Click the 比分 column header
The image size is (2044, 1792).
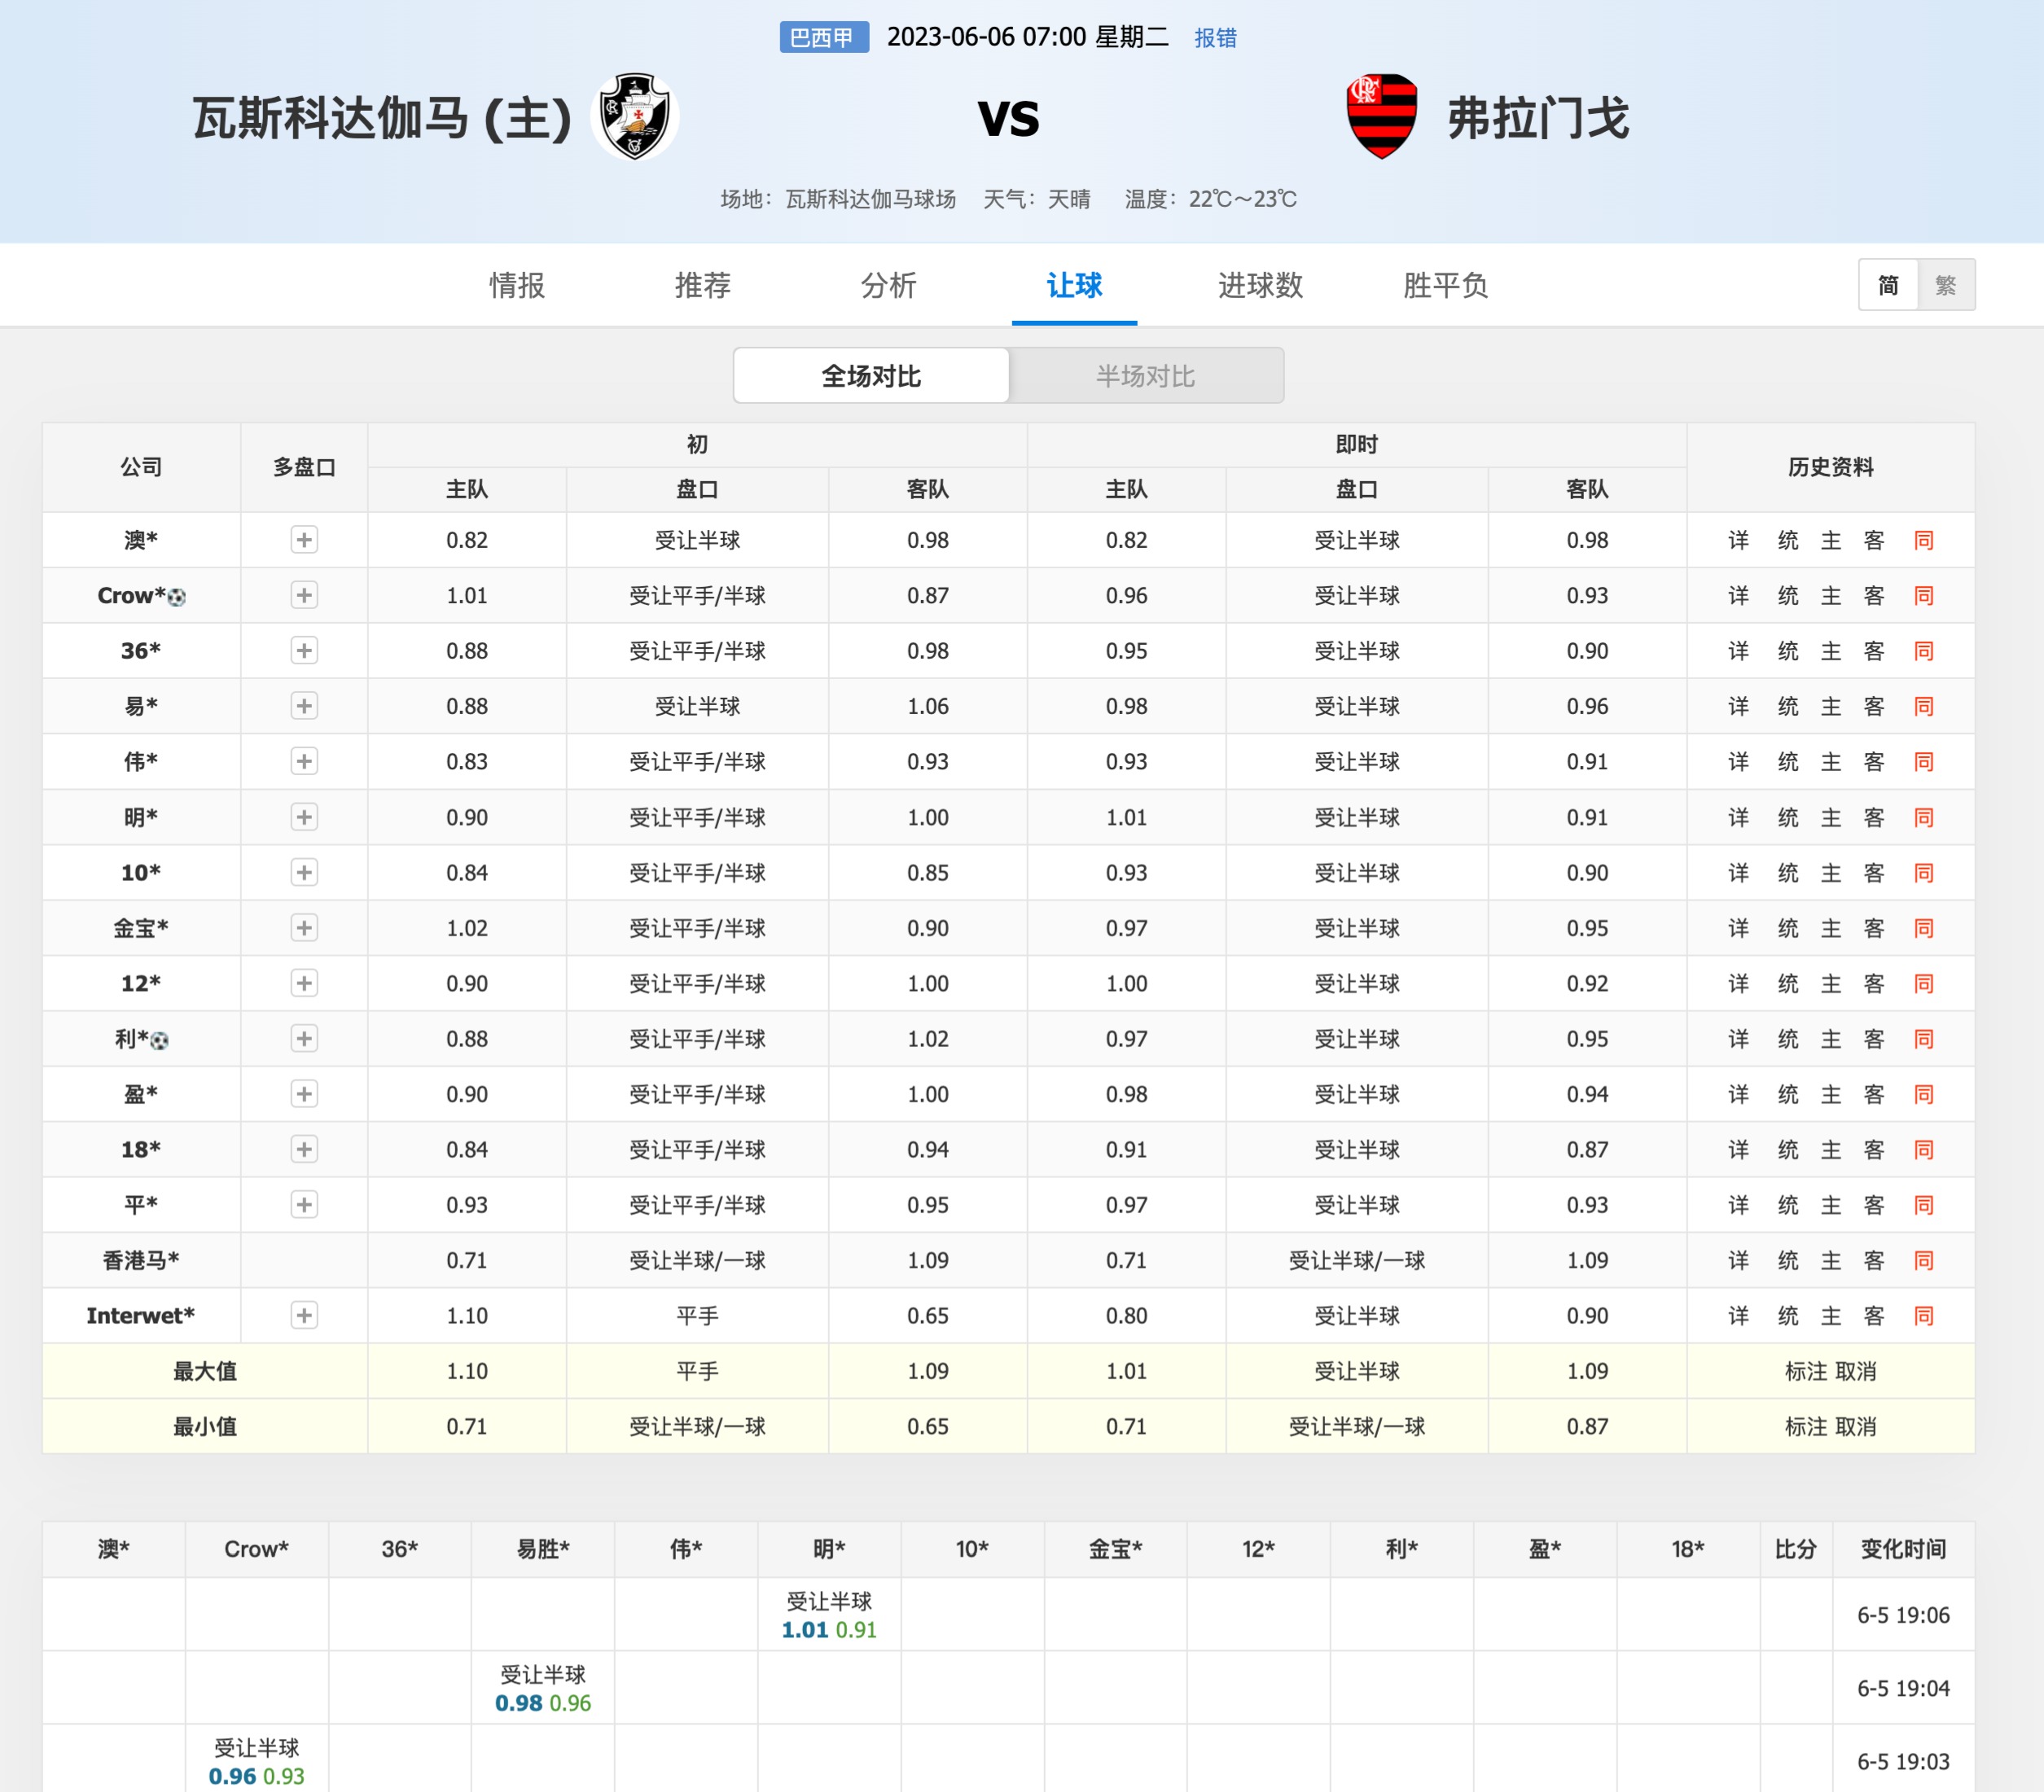point(1795,1549)
